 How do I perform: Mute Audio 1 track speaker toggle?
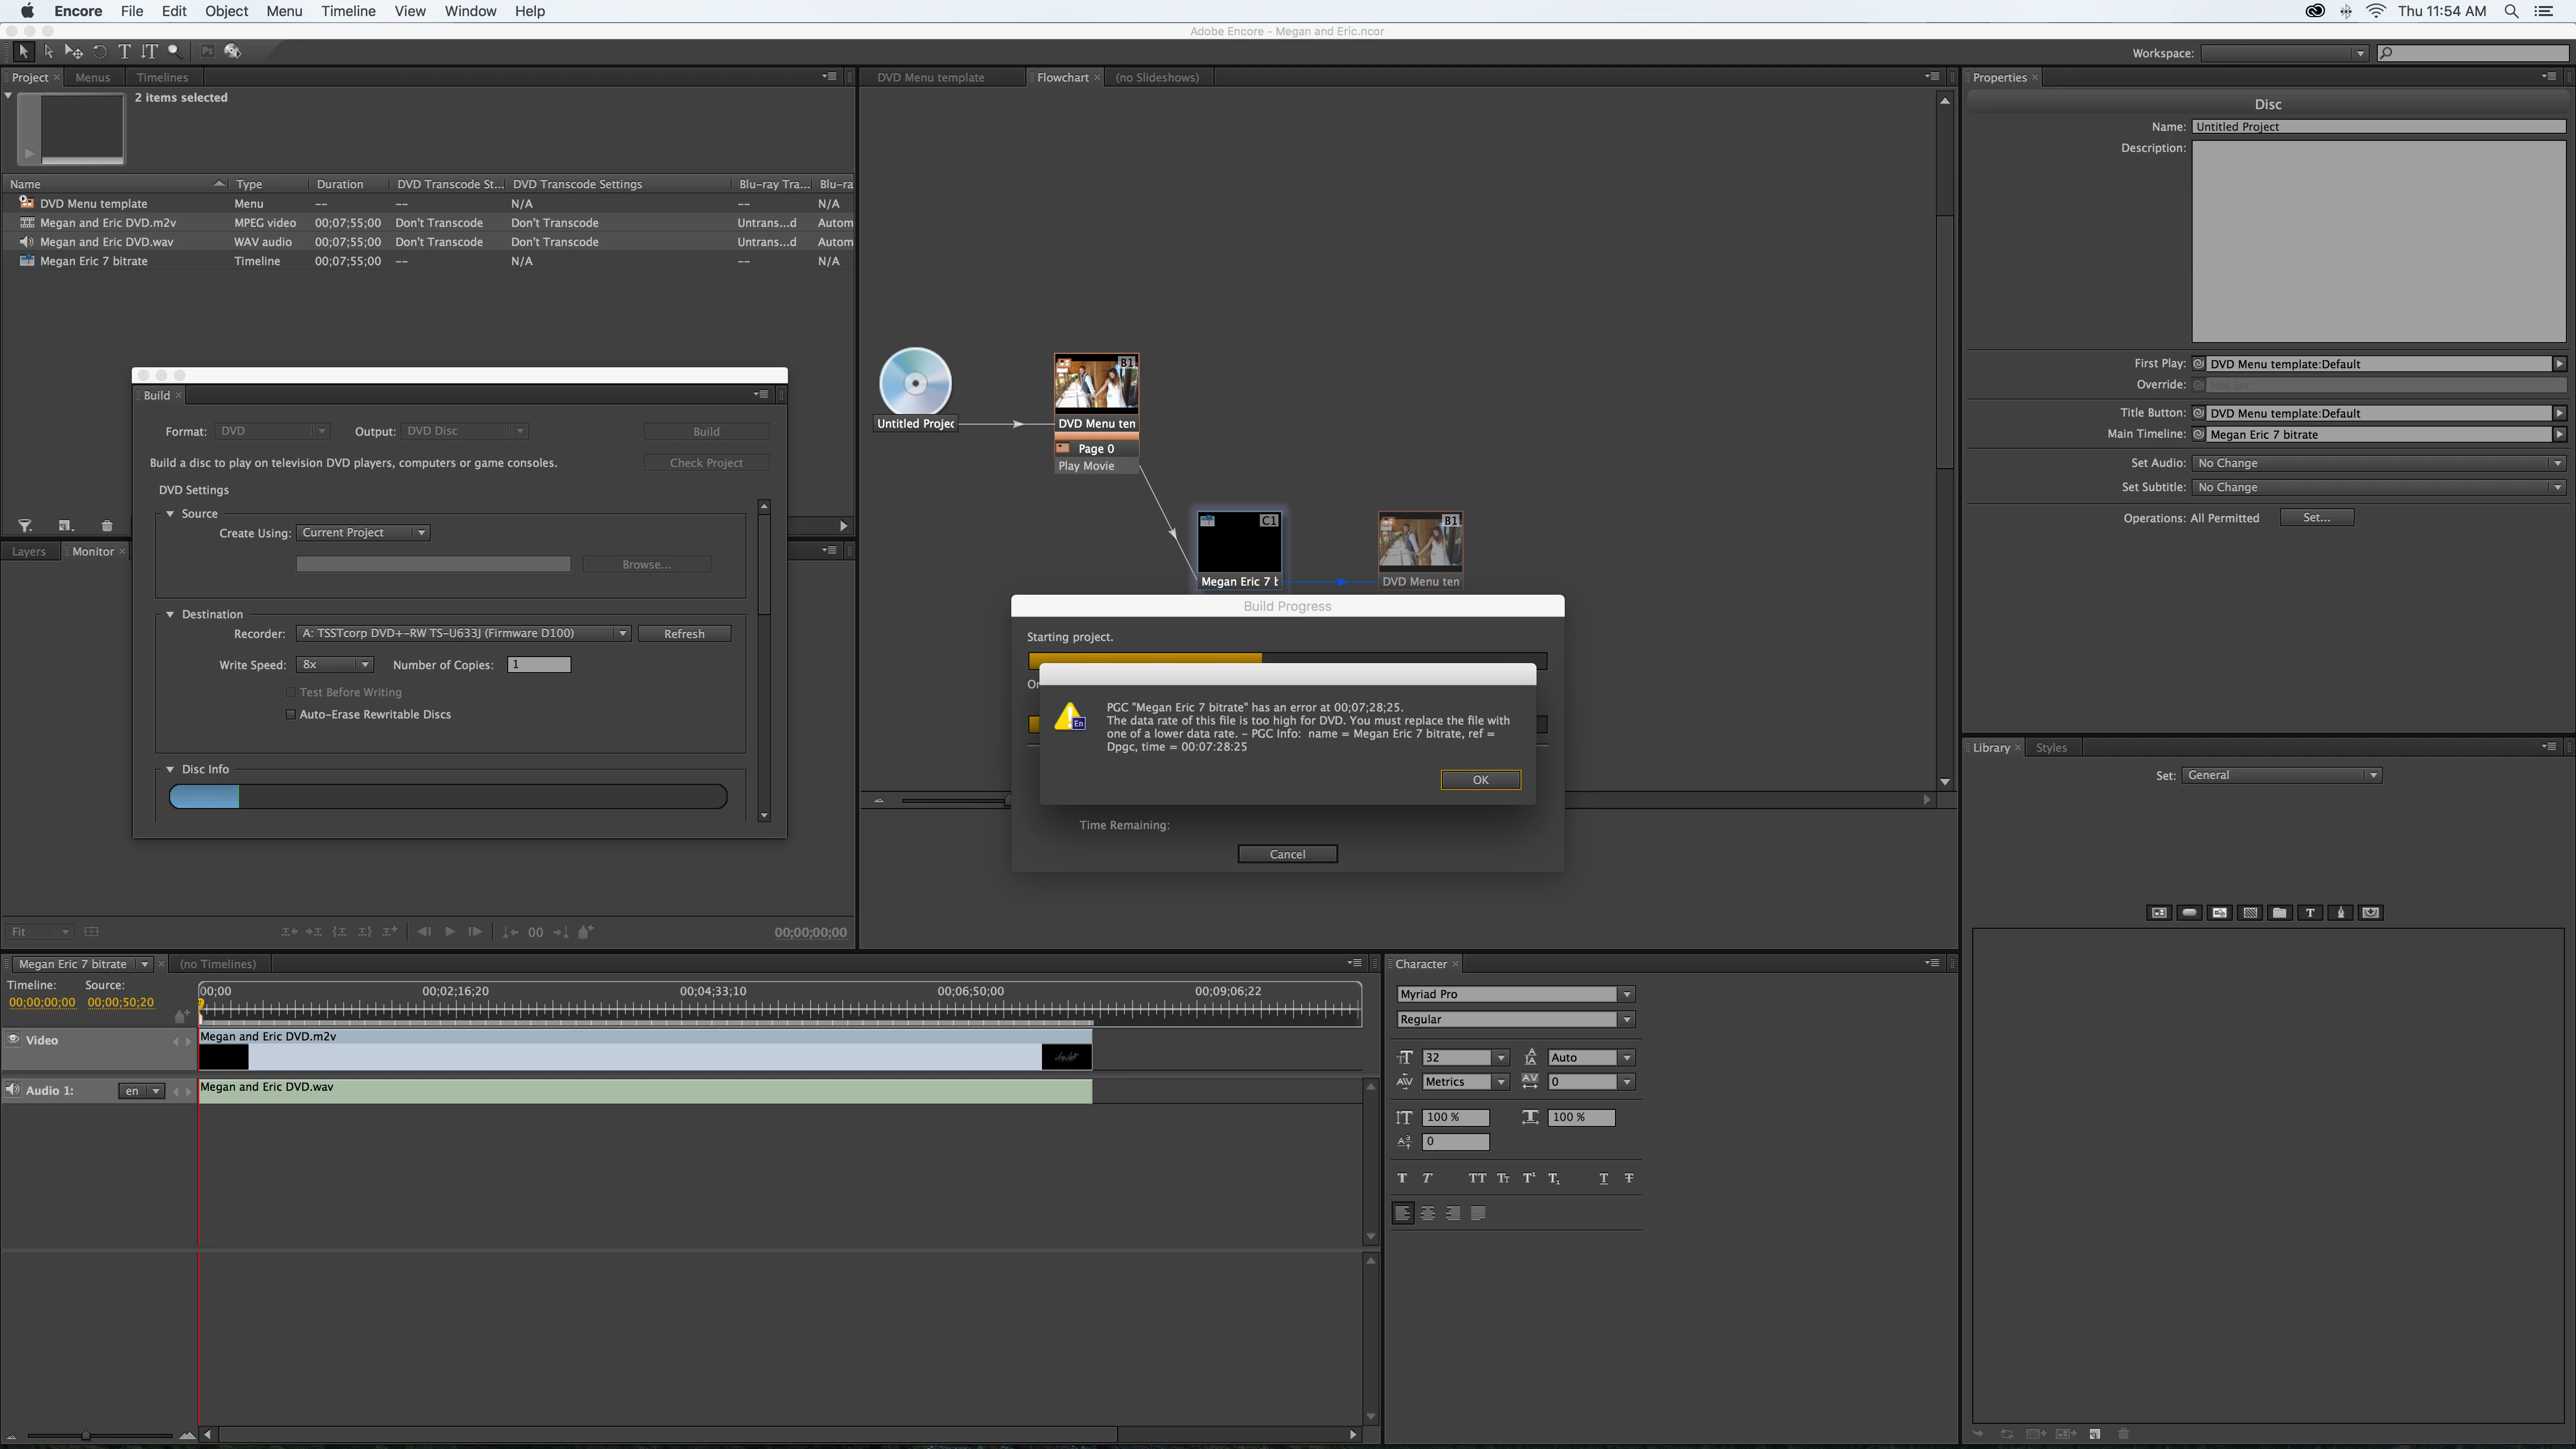[x=13, y=1090]
